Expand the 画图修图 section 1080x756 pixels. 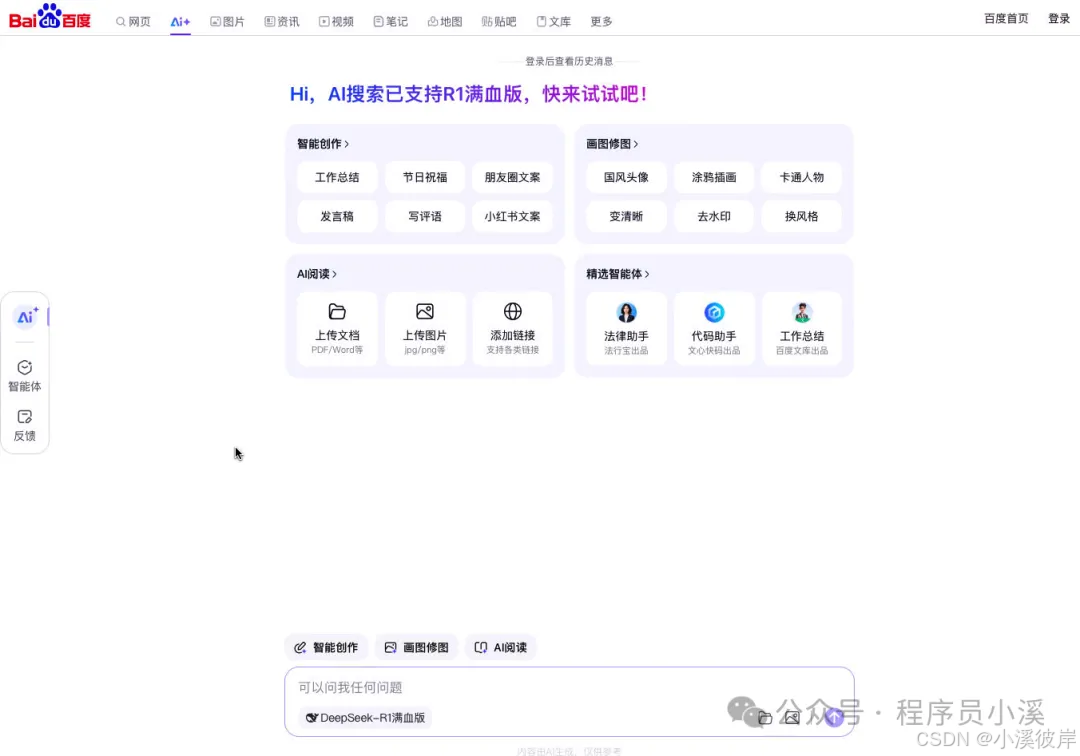click(x=612, y=144)
